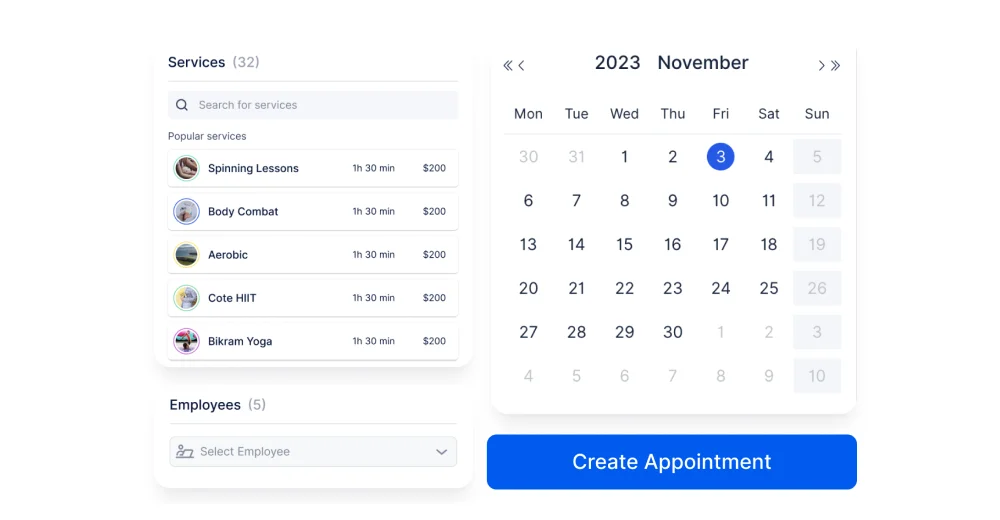This screenshot has width=1000, height=520.
Task: Pick November 15 on the calendar
Action: (624, 244)
